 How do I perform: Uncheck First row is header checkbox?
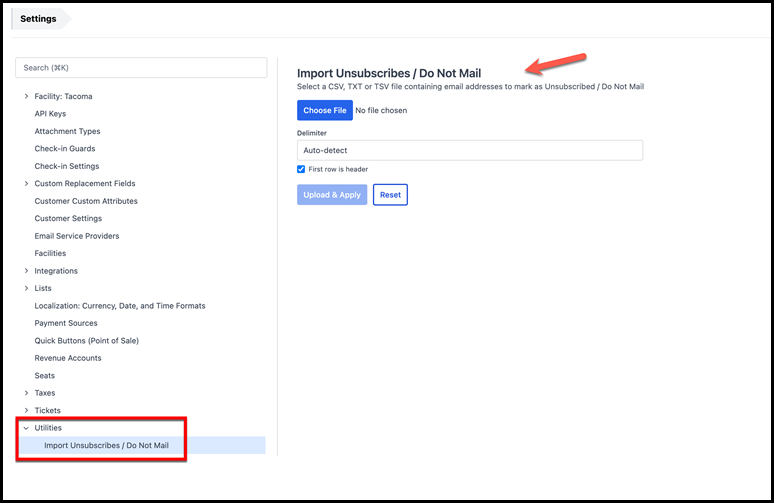point(302,169)
